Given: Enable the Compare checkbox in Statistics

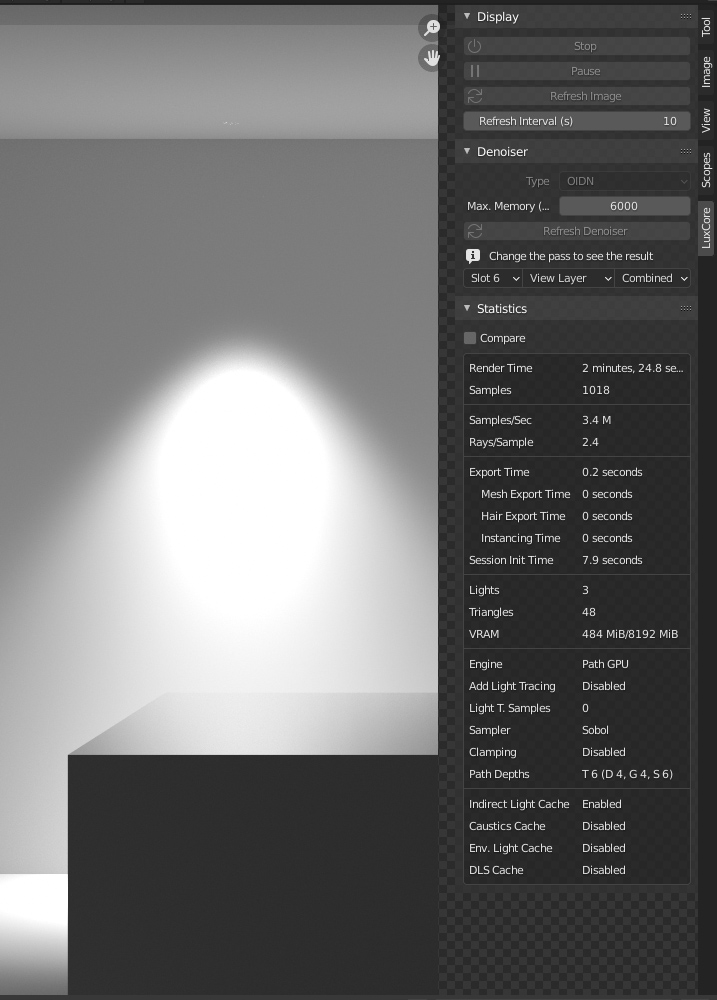Looking at the screenshot, I should point(471,338).
